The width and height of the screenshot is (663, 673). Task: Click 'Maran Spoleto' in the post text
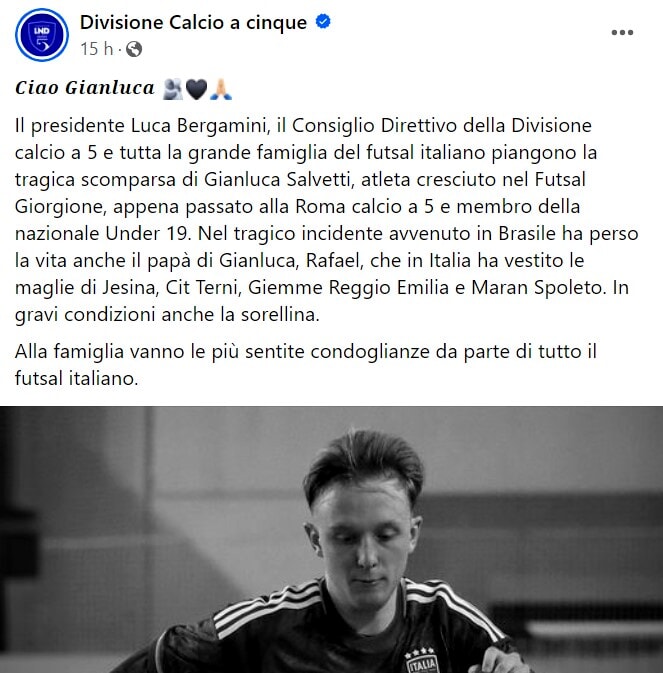click(537, 288)
